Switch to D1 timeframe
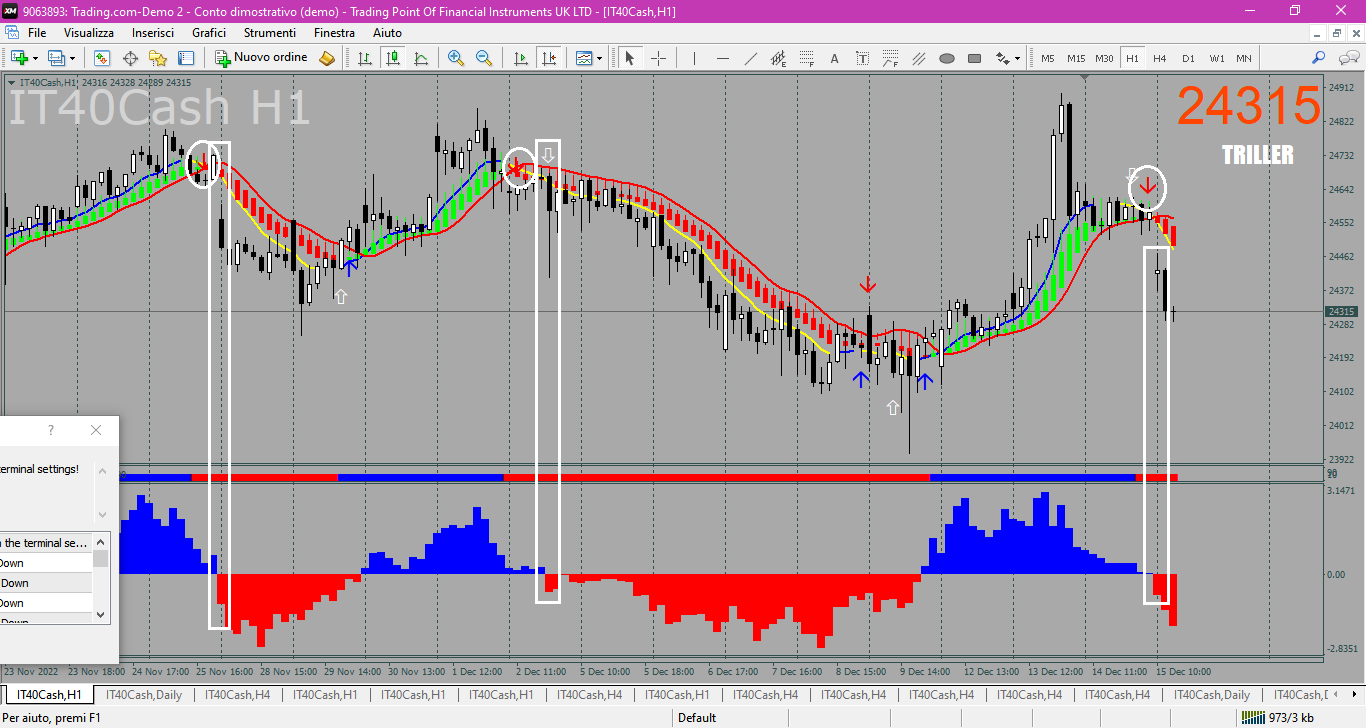Image resolution: width=1366 pixels, height=728 pixels. (x=1188, y=58)
